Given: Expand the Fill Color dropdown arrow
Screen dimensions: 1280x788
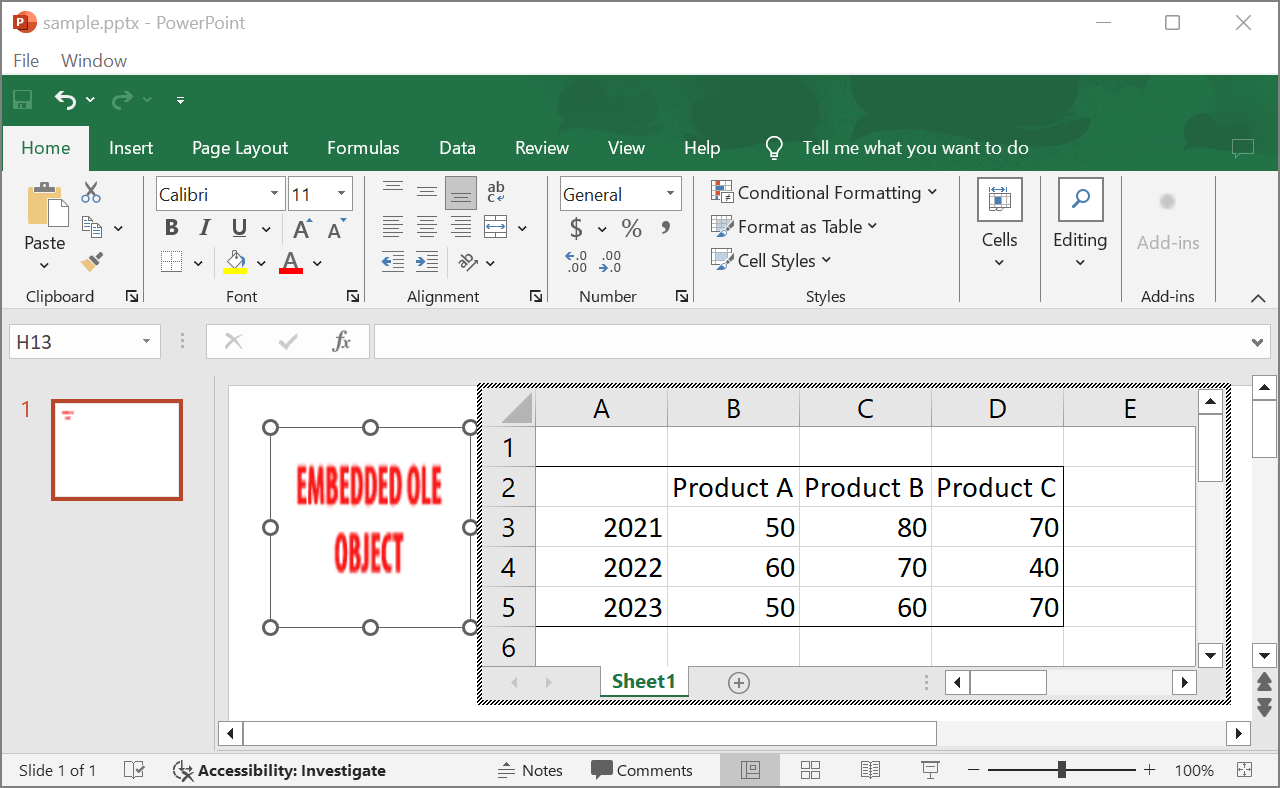Looking at the screenshot, I should 260,261.
